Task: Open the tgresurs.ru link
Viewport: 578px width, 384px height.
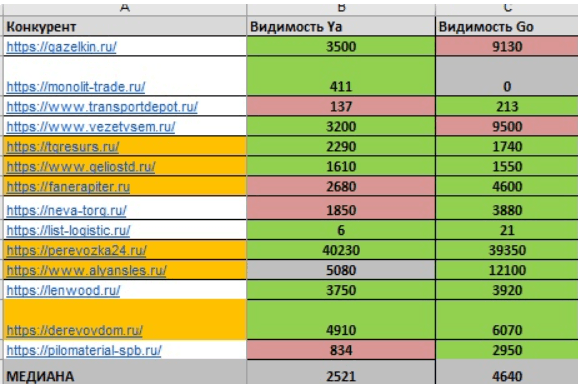Action: click(x=63, y=147)
